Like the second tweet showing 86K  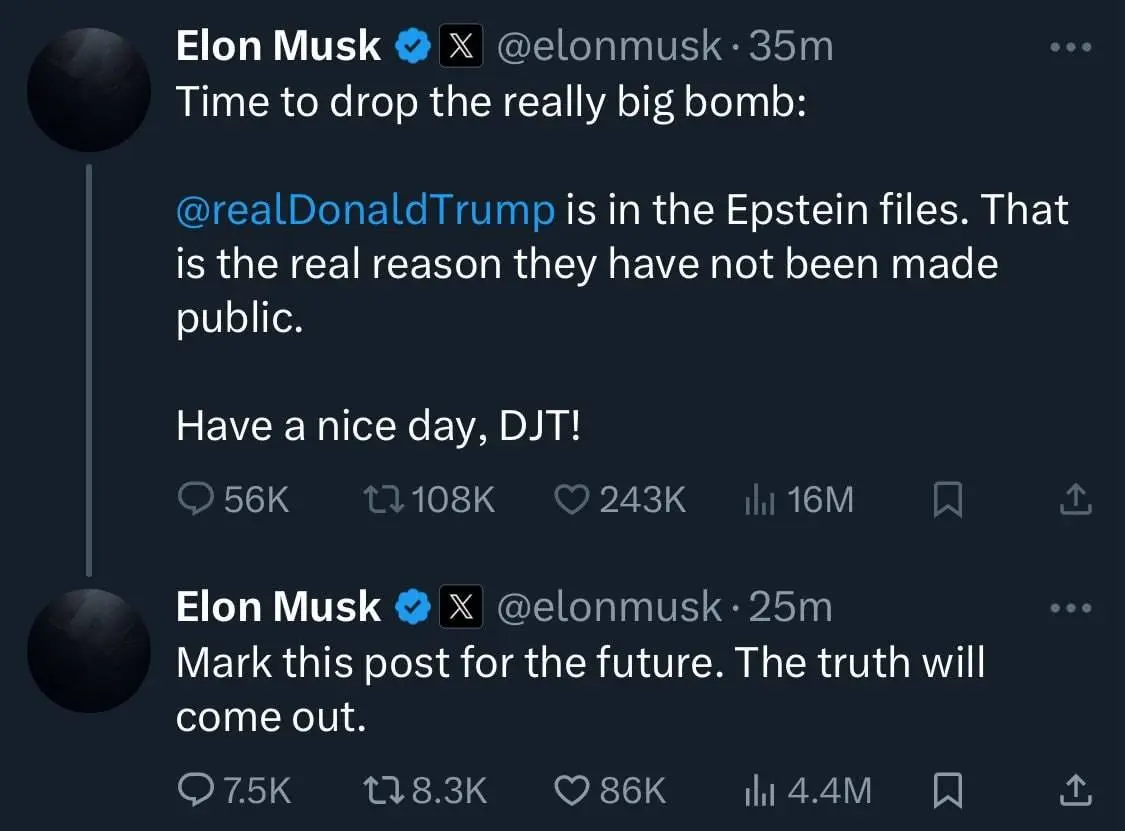[x=571, y=790]
